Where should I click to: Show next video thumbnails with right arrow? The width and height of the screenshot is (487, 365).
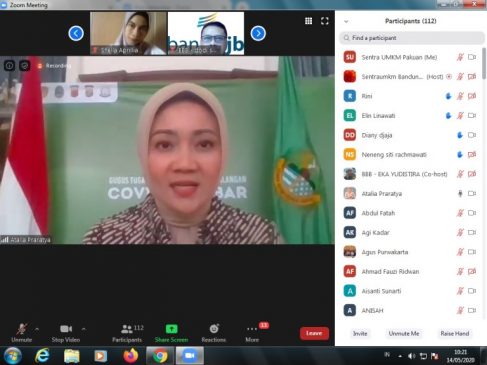[258, 33]
